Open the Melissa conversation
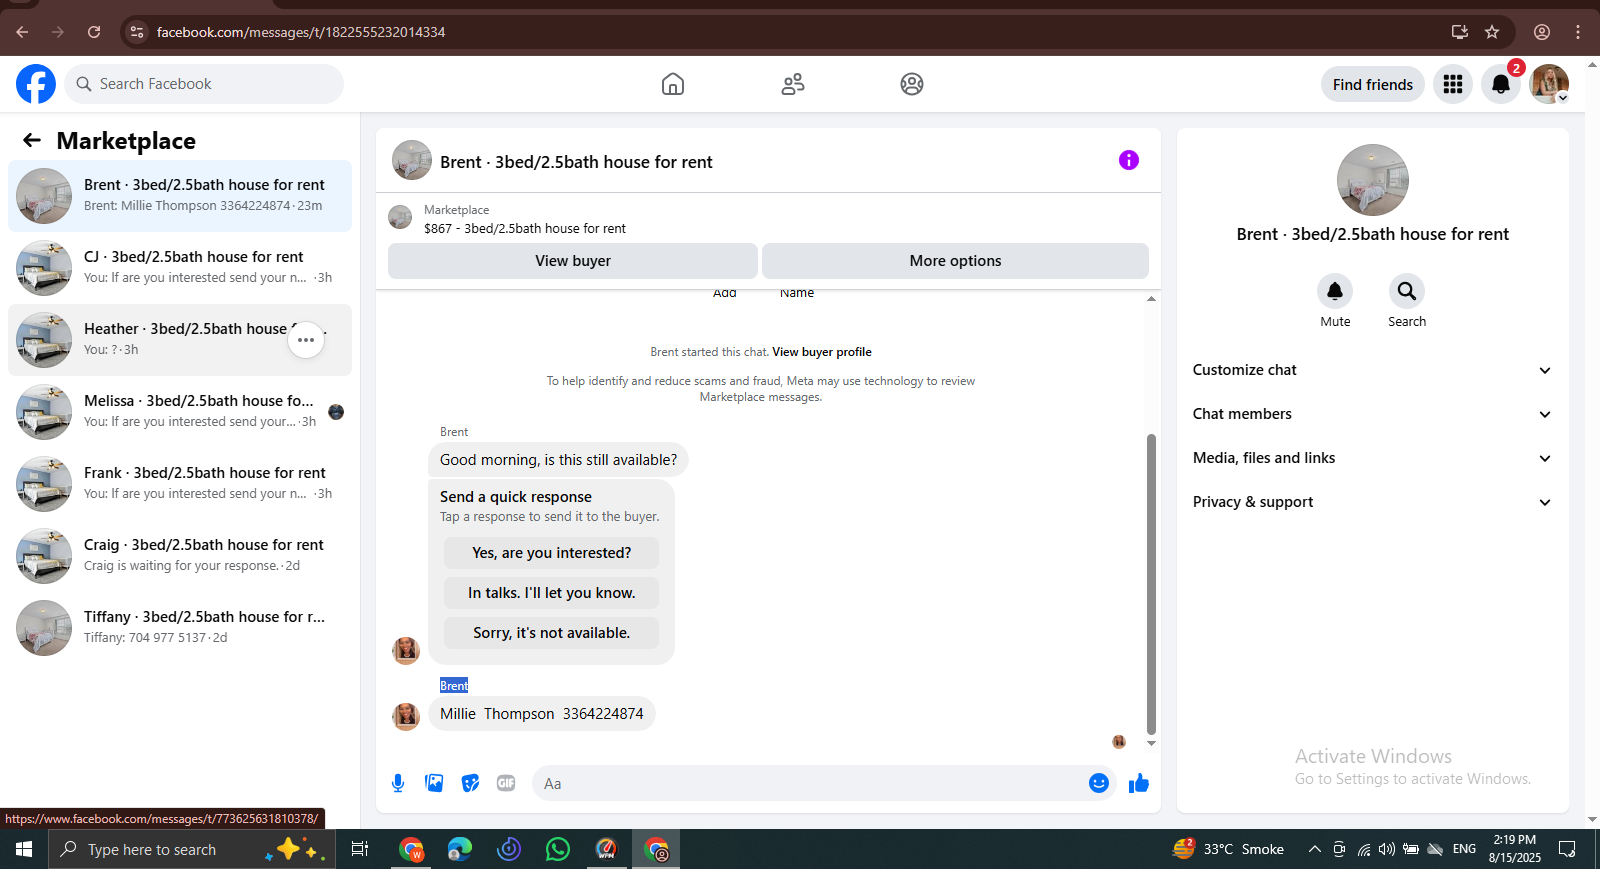1600x869 pixels. [180, 412]
